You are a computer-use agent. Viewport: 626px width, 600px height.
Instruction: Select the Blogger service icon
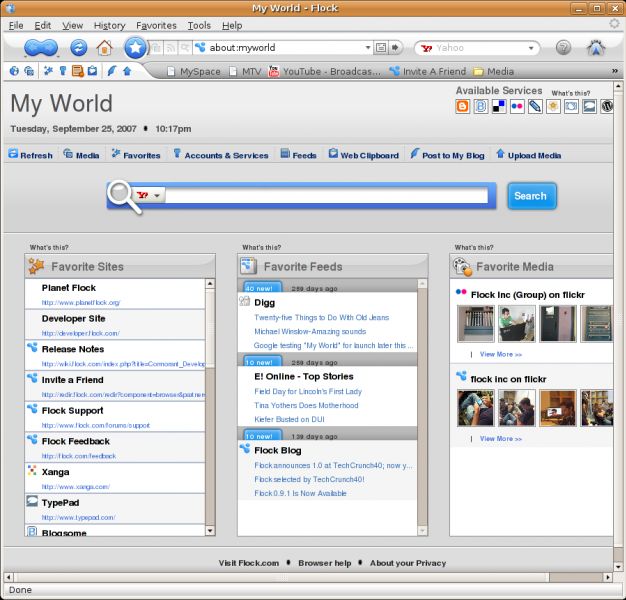coord(463,106)
